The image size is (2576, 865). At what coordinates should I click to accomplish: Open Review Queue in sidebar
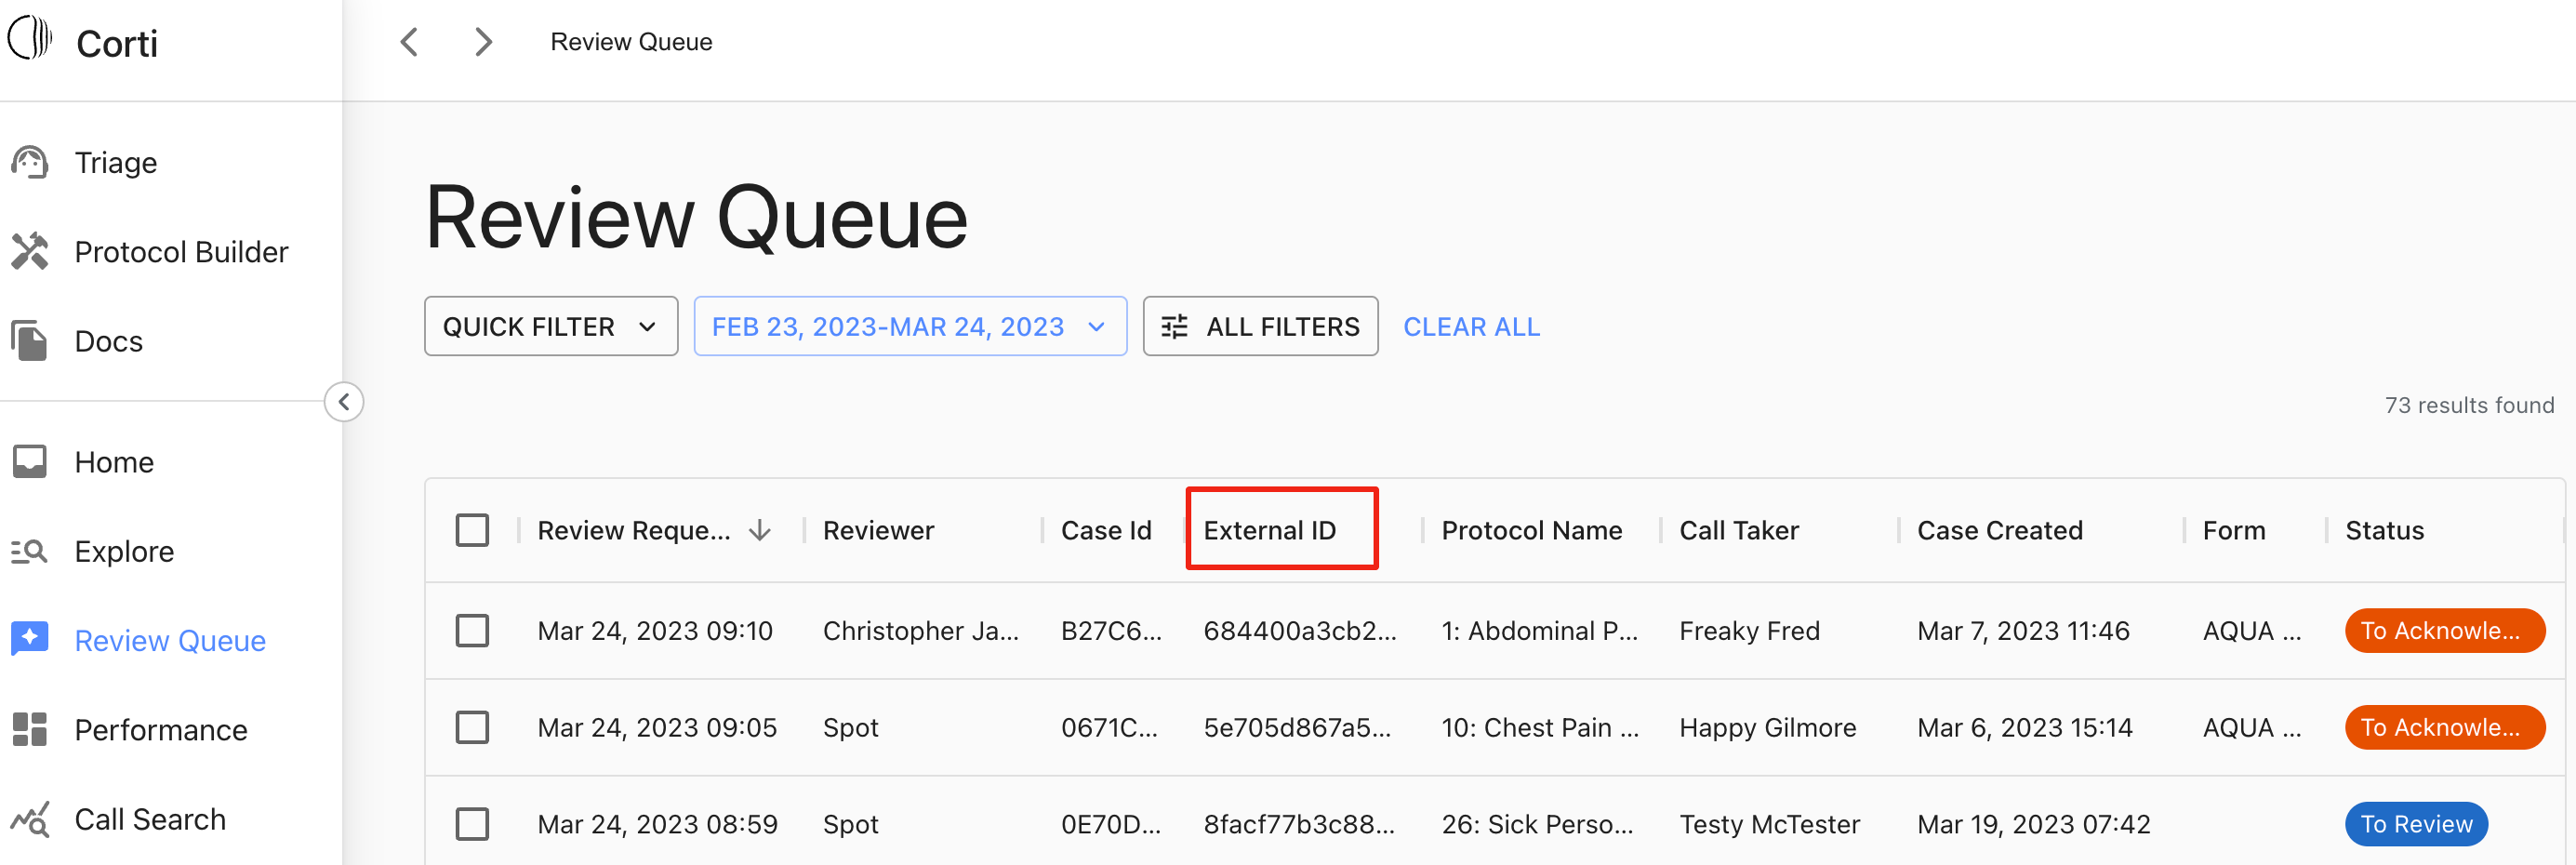pyautogui.click(x=170, y=641)
